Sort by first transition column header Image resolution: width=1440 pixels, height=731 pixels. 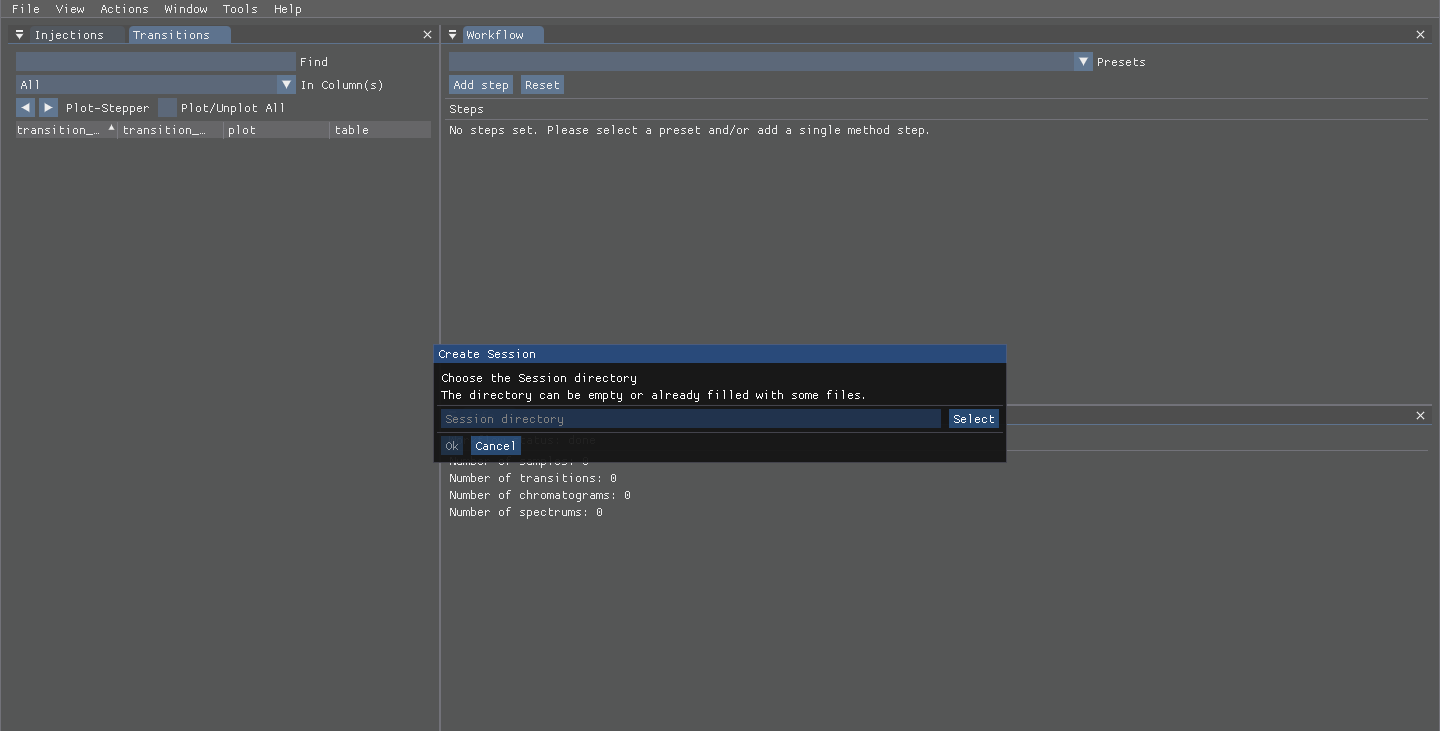pos(66,130)
